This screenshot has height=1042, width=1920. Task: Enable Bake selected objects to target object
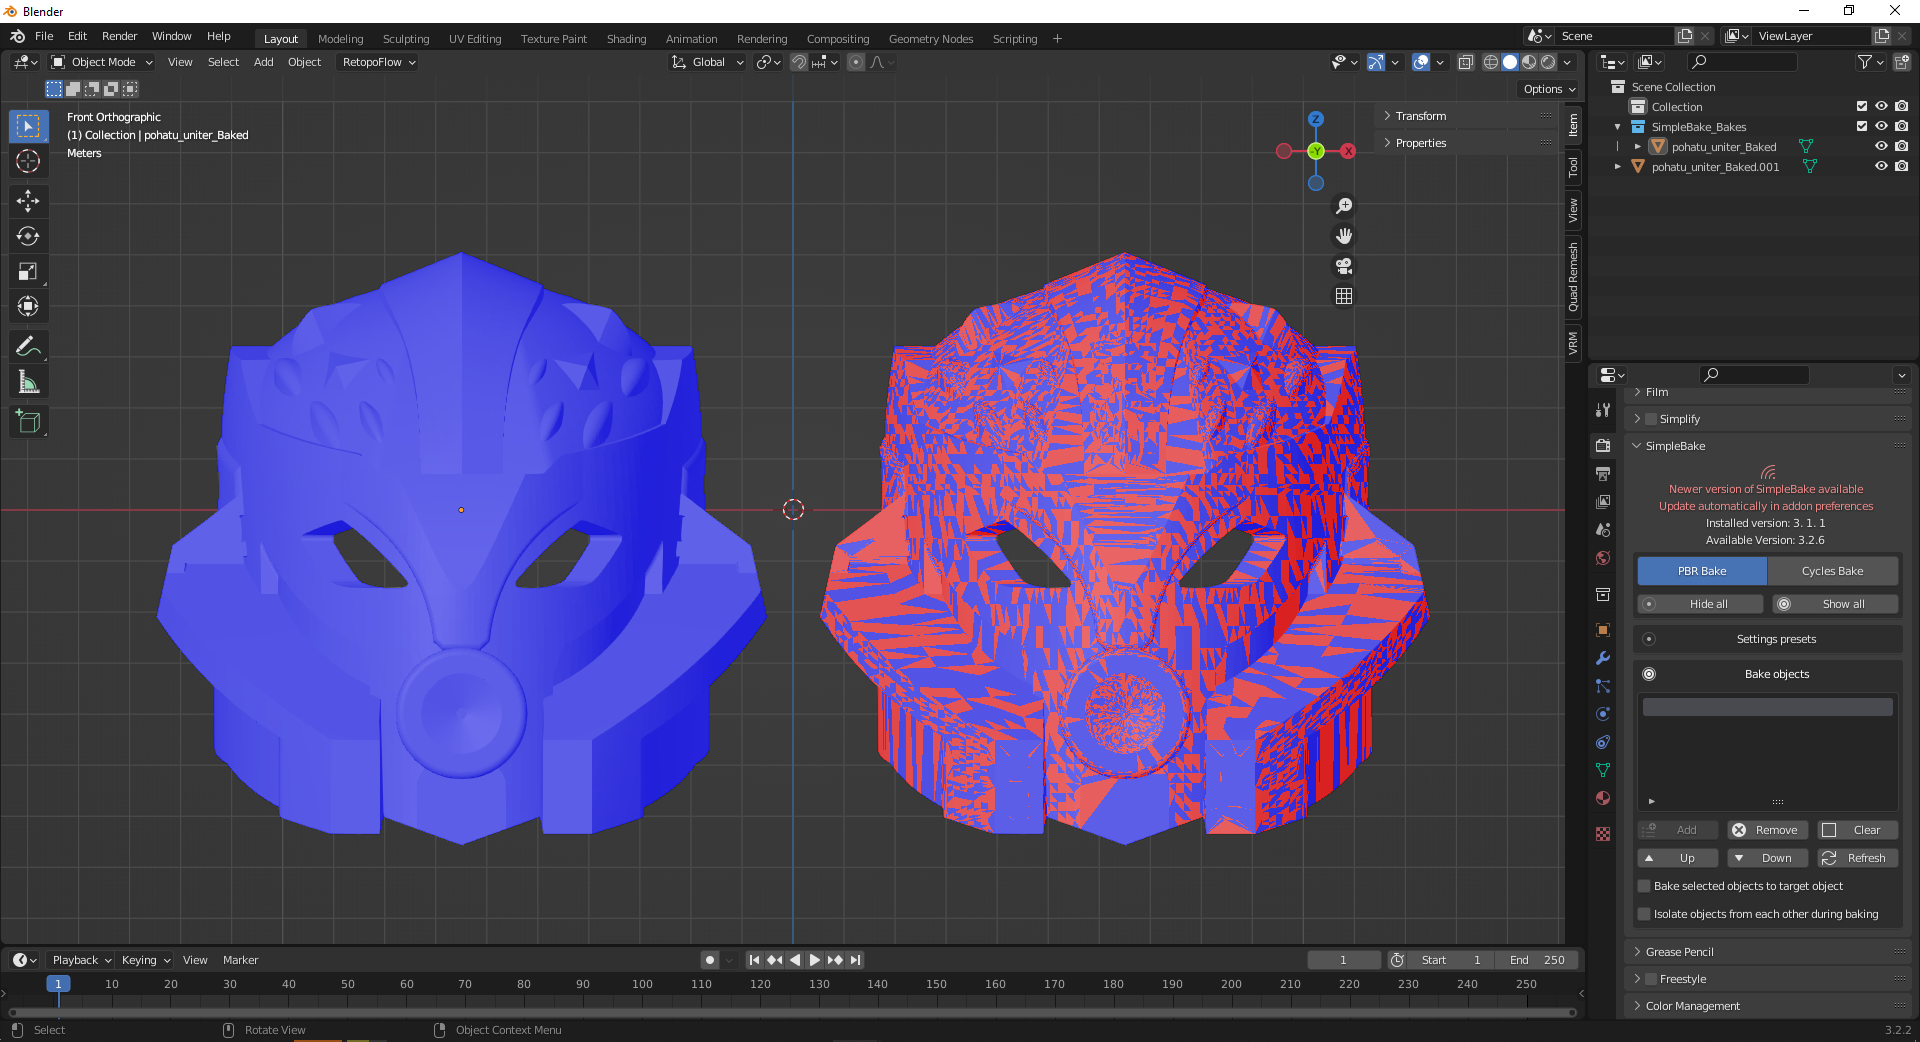click(1643, 886)
